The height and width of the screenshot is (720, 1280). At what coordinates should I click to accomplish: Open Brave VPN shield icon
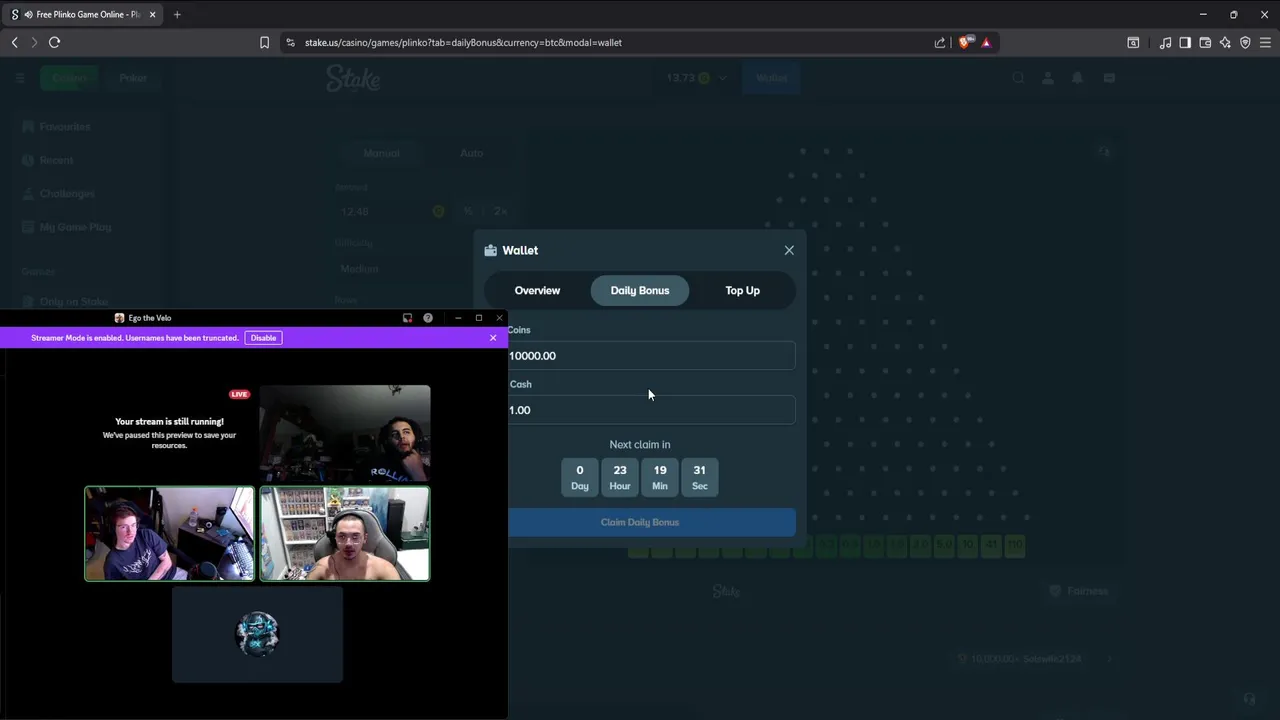pyautogui.click(x=1245, y=42)
